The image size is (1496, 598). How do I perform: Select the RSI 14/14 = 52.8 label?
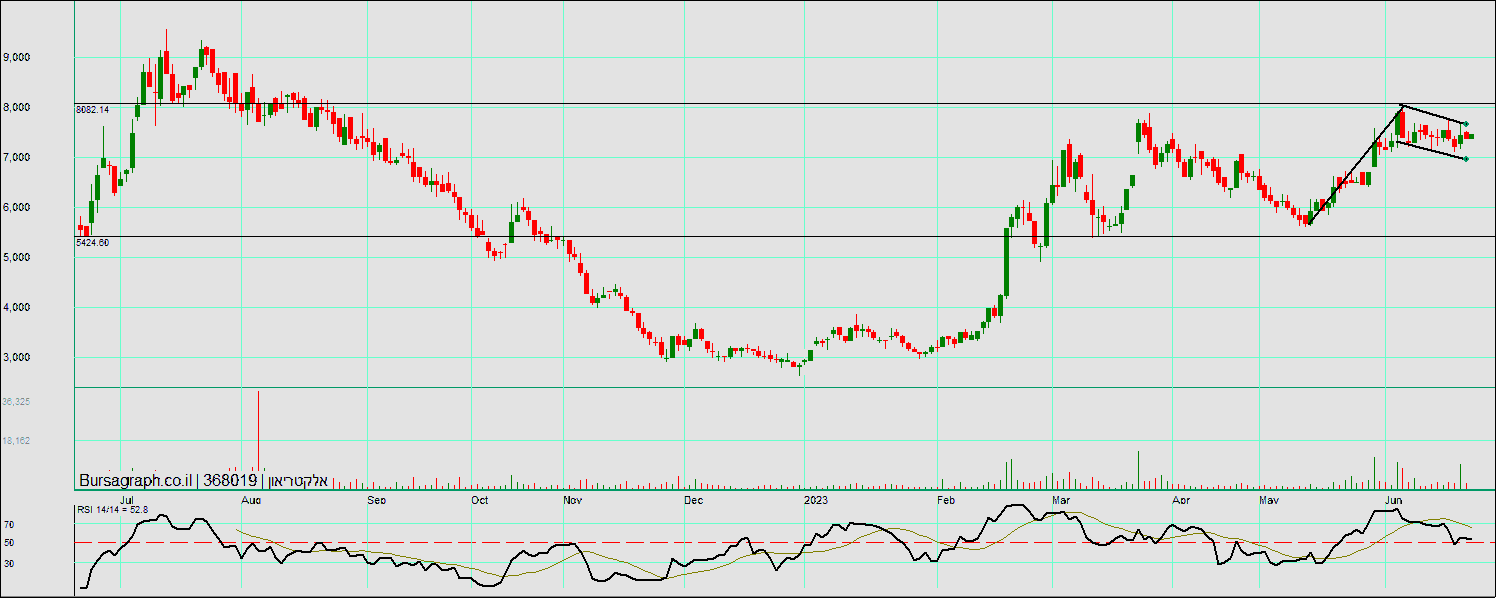point(113,510)
